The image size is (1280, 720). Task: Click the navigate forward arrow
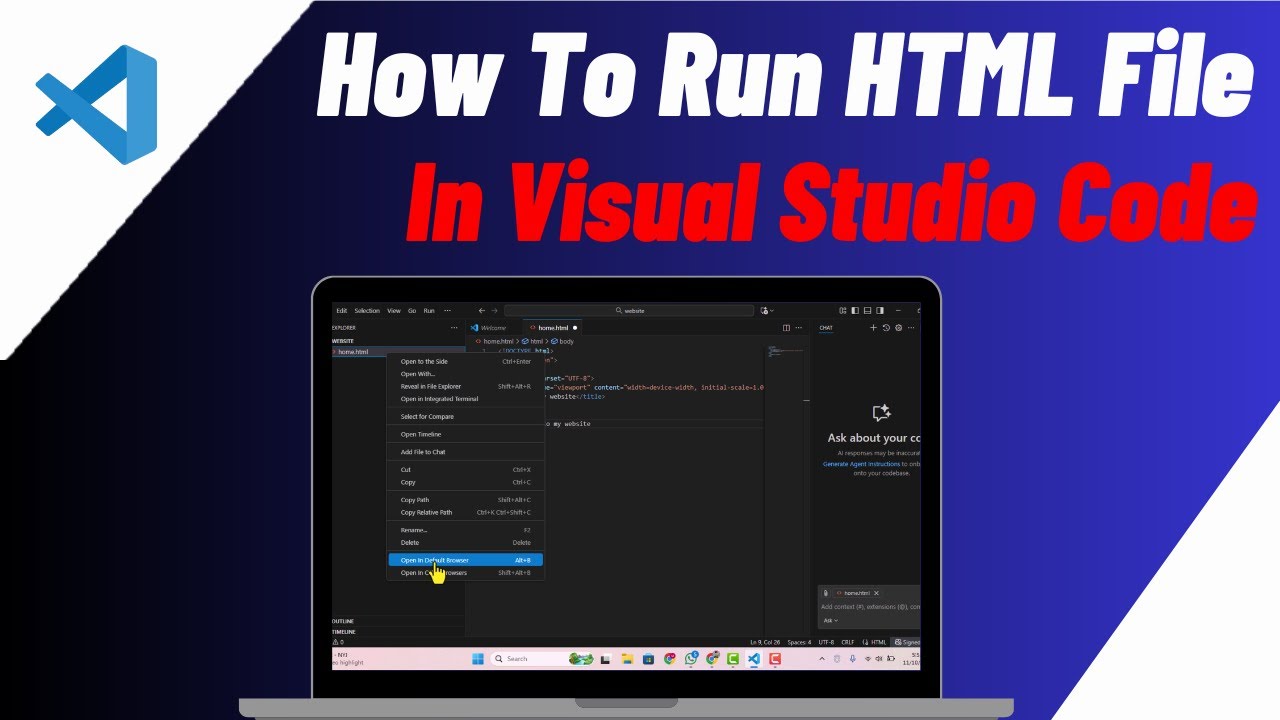click(494, 311)
